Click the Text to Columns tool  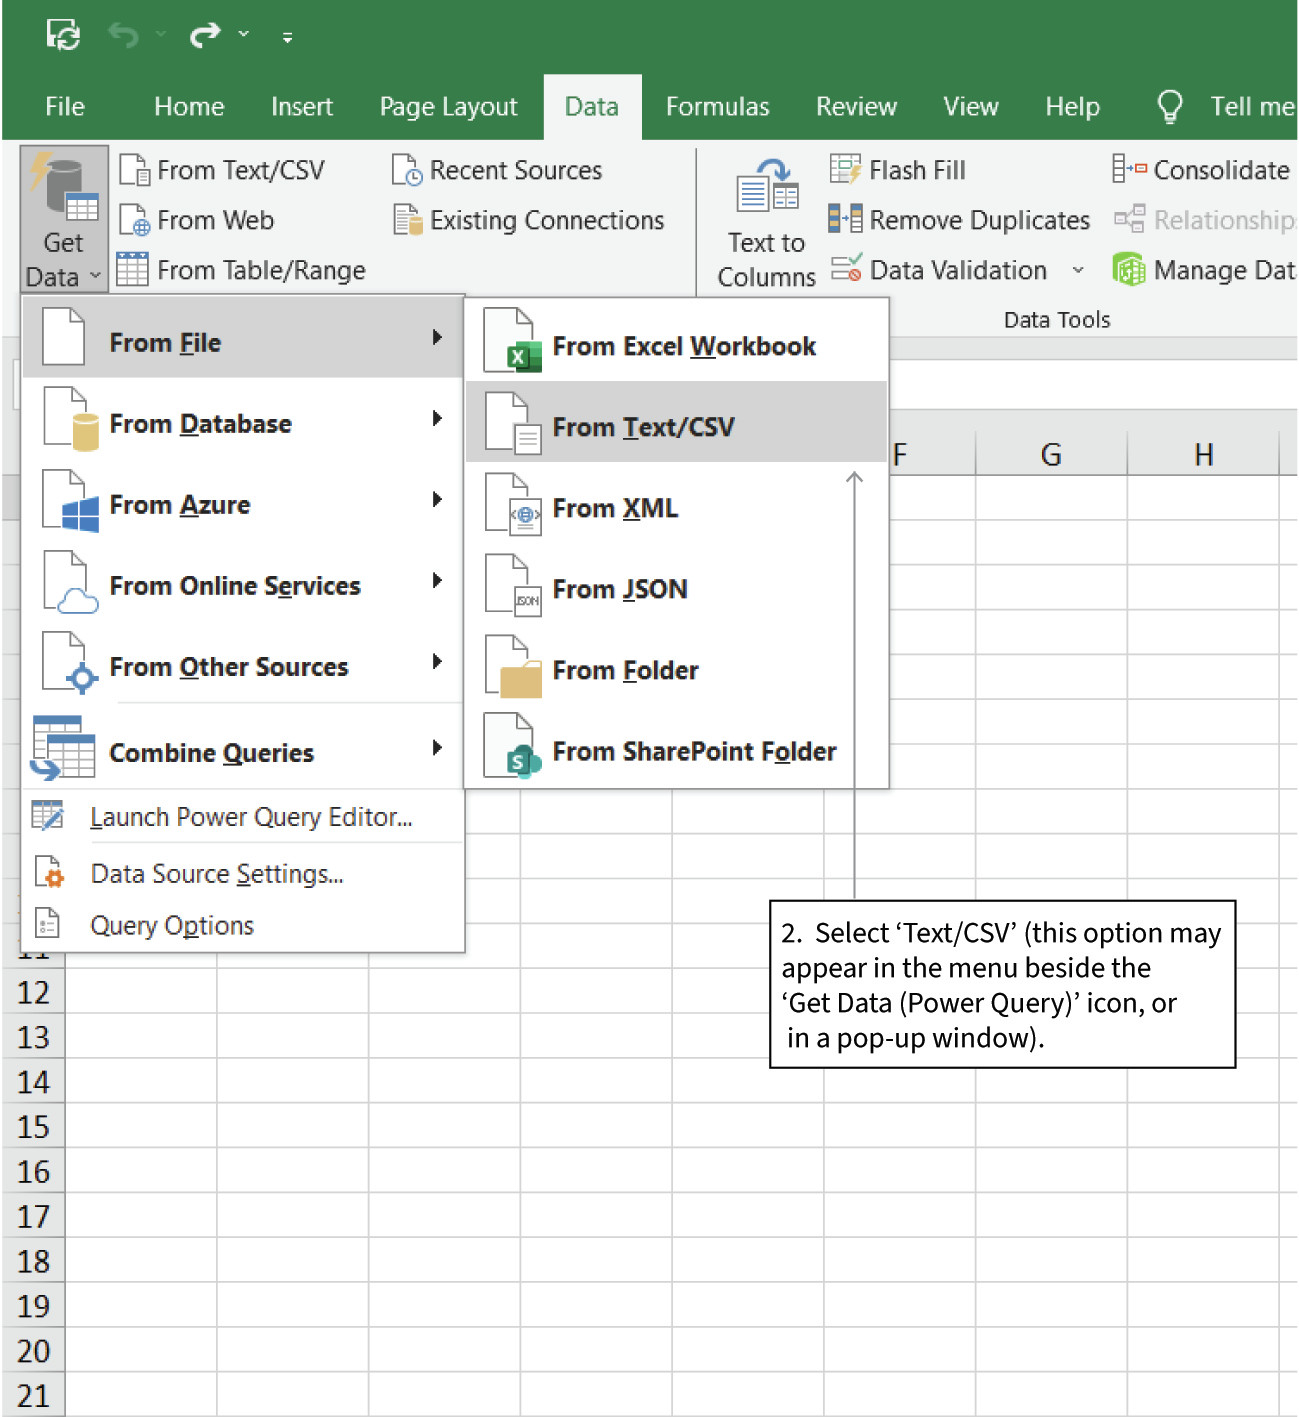(763, 215)
